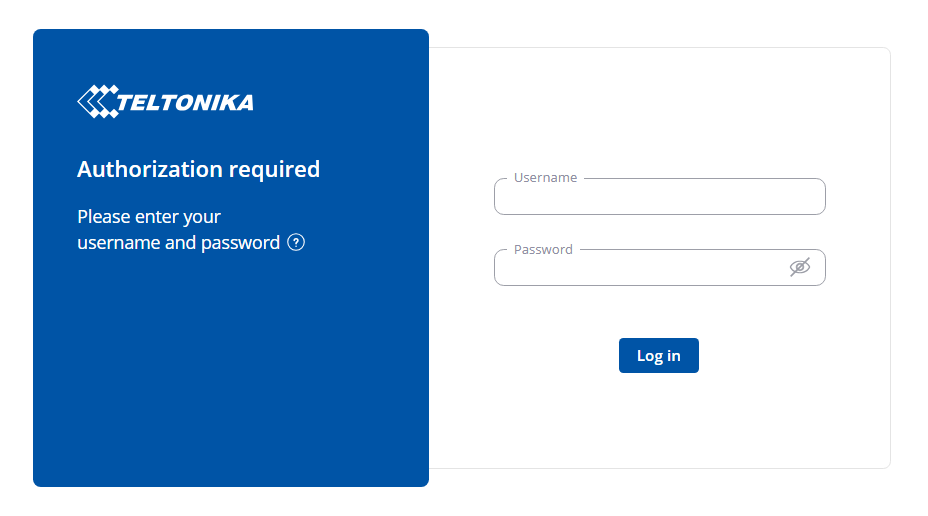The height and width of the screenshot is (516, 928).
Task: Click the Authorization required heading
Action: [x=198, y=169]
